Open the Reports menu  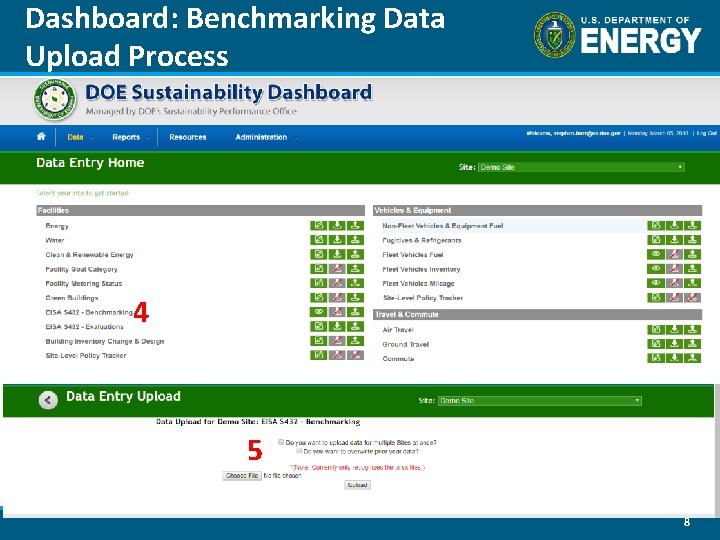click(x=126, y=137)
